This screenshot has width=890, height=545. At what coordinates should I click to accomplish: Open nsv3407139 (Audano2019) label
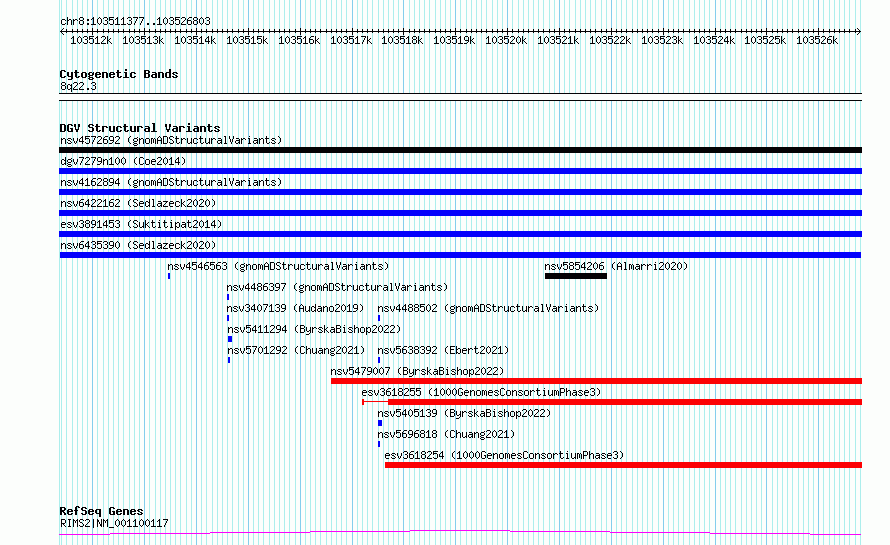click(295, 308)
